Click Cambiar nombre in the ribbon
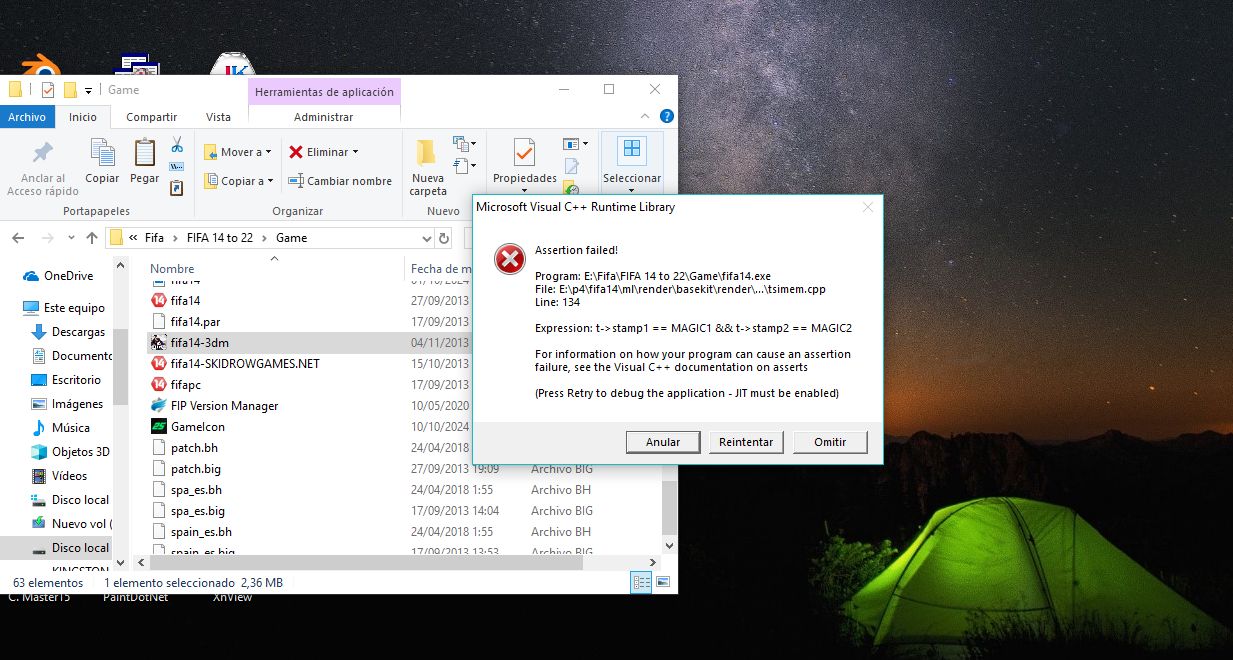 (340, 181)
